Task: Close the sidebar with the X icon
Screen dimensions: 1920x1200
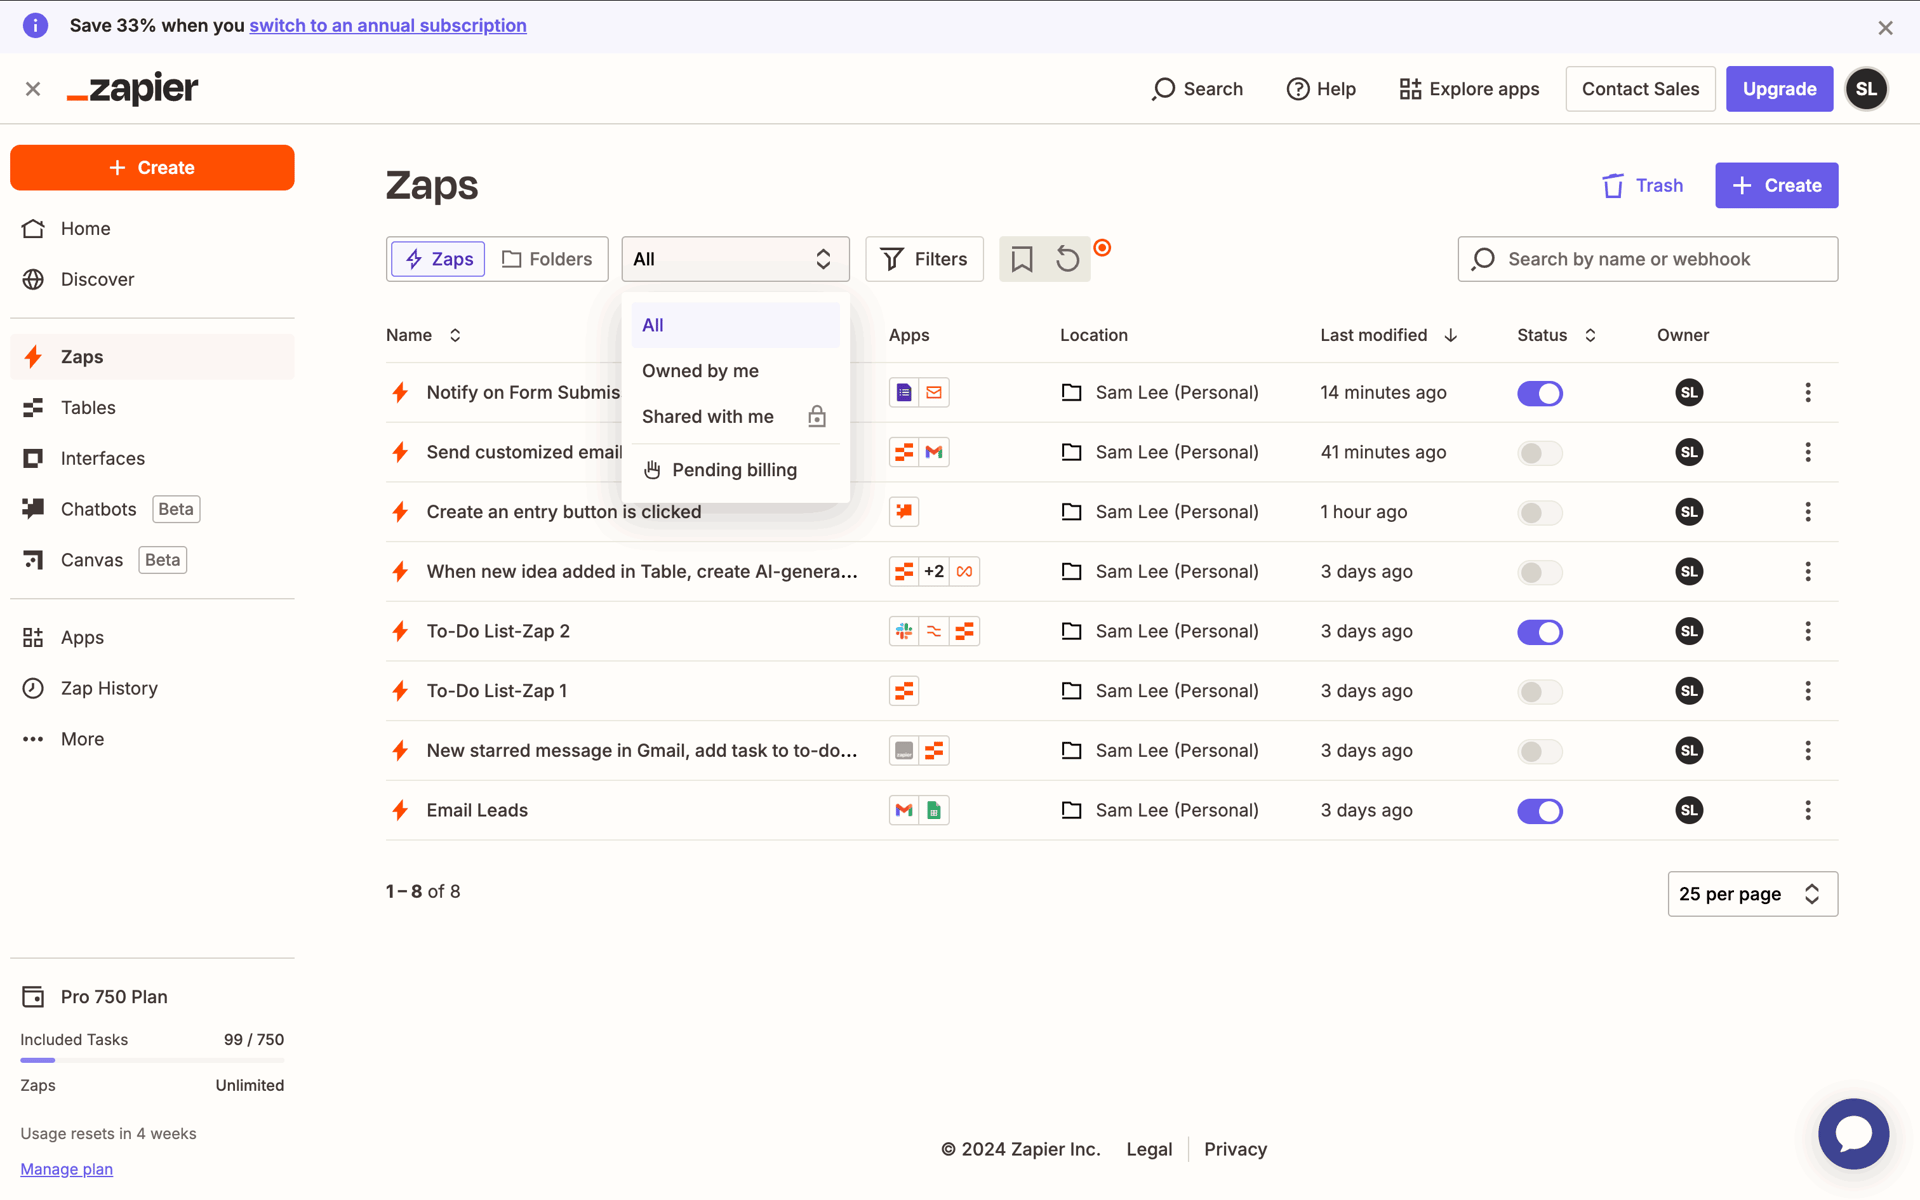Action: [x=33, y=89]
